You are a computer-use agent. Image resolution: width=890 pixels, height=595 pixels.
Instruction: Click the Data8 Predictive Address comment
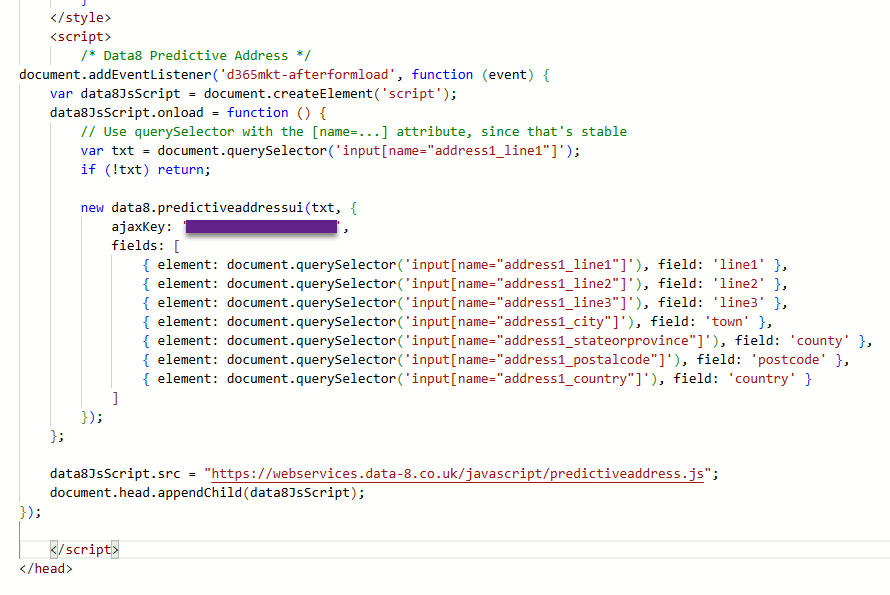[x=197, y=55]
